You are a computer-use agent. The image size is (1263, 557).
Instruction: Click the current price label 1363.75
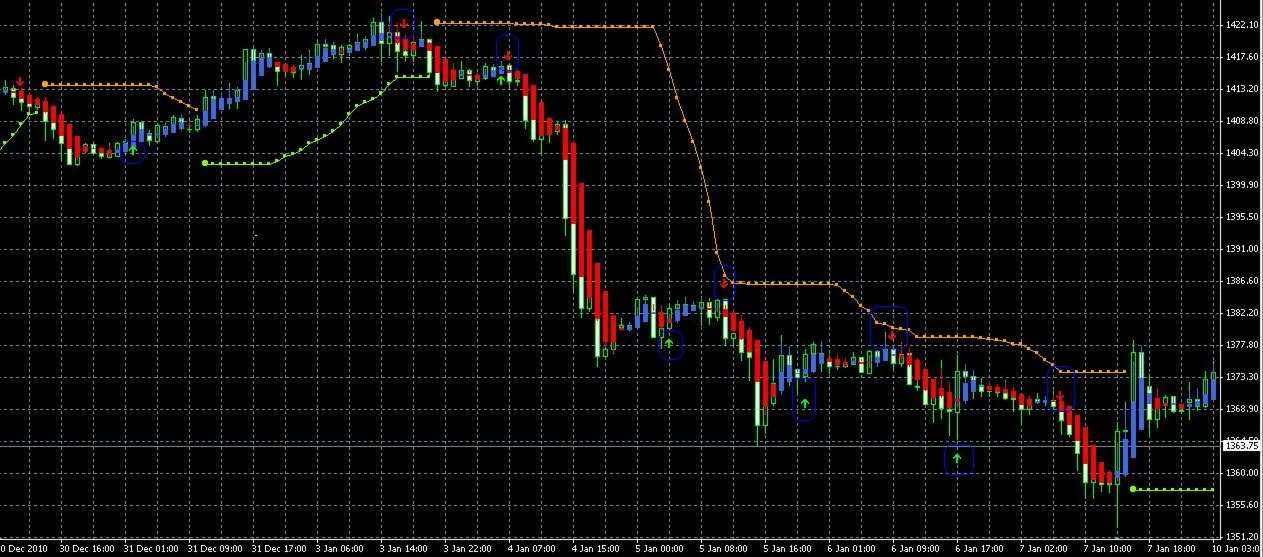(1241, 447)
